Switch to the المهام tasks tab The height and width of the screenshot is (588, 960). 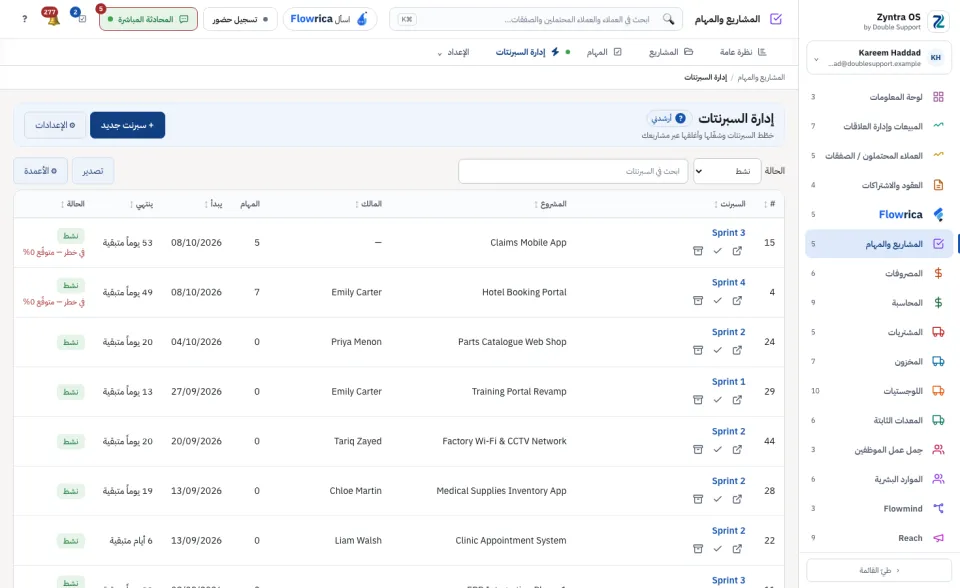(604, 52)
